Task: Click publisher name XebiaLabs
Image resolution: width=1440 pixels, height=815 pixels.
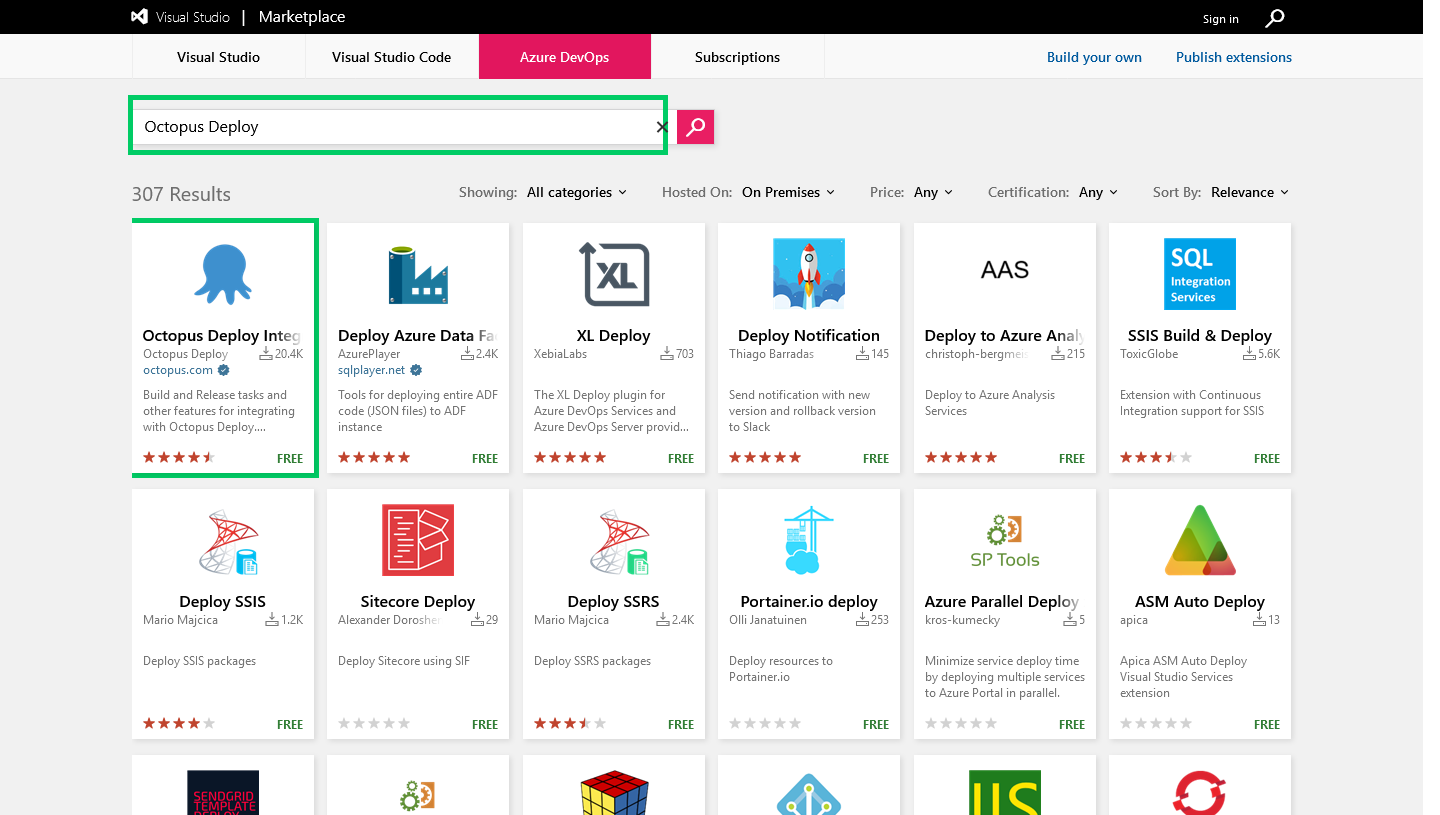Action: [x=561, y=354]
